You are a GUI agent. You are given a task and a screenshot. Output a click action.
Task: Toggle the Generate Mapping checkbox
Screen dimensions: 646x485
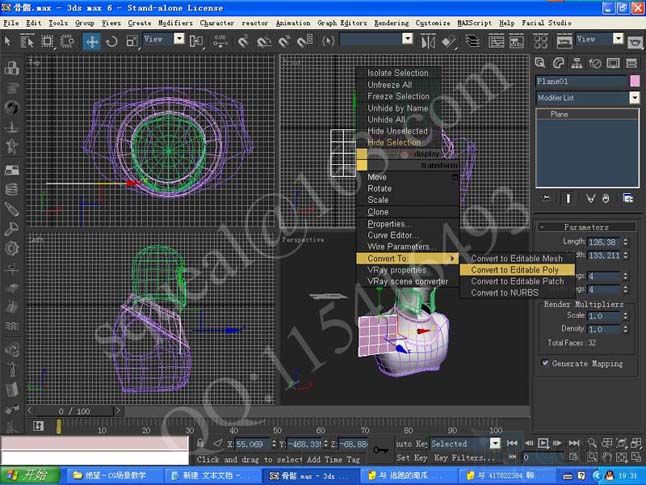coord(545,363)
